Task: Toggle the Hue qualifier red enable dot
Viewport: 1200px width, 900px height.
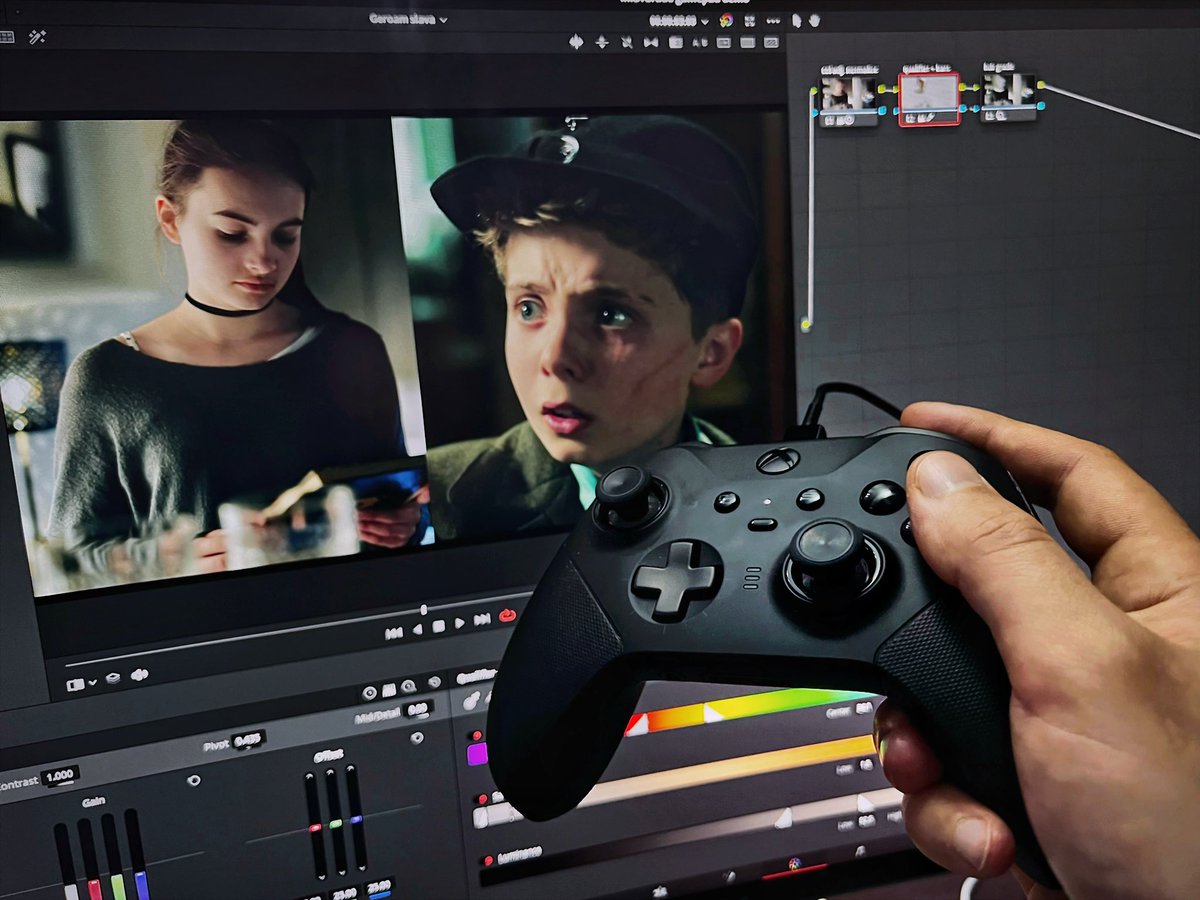Action: tap(477, 735)
